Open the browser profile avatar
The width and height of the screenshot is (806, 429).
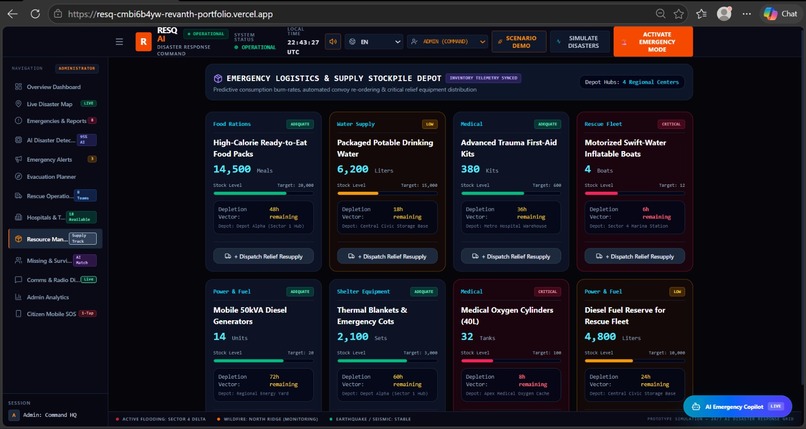click(724, 14)
